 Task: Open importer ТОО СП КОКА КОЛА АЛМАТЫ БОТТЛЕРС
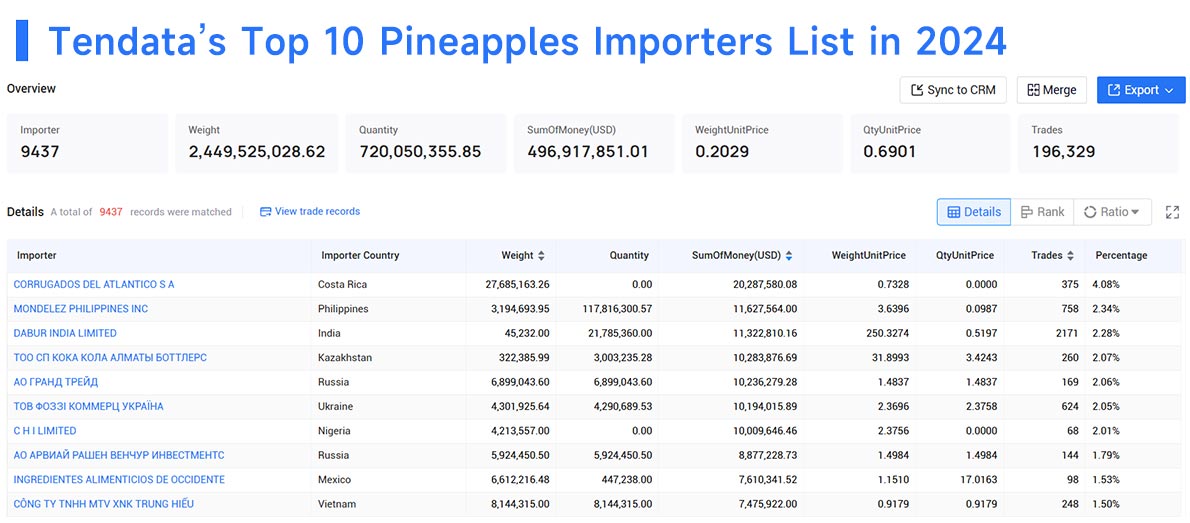[110, 358]
